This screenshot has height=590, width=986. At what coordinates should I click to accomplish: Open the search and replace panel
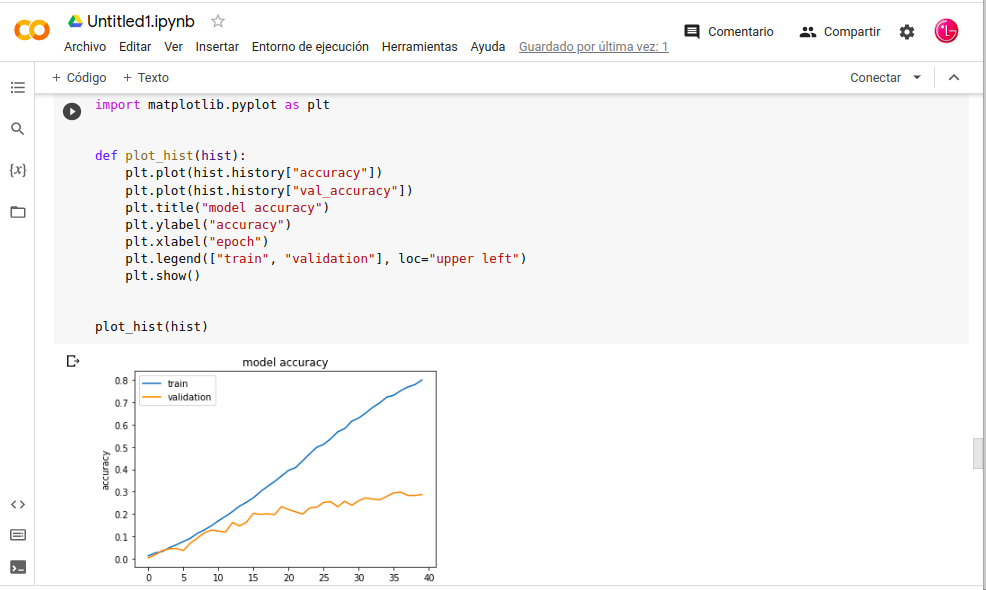(17, 129)
